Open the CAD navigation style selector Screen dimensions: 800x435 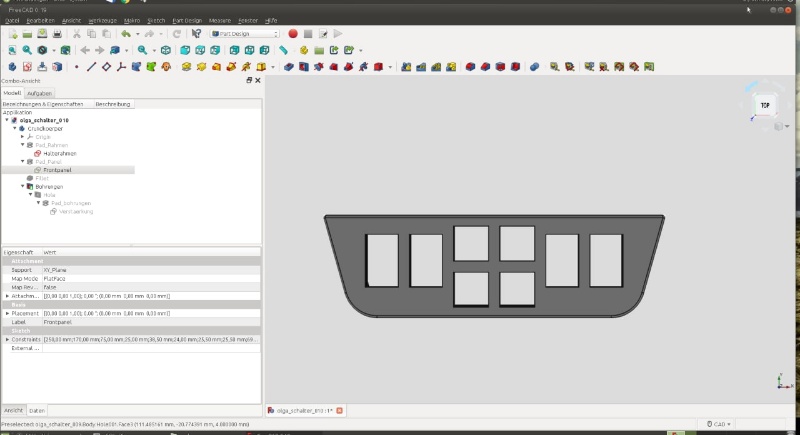point(719,424)
